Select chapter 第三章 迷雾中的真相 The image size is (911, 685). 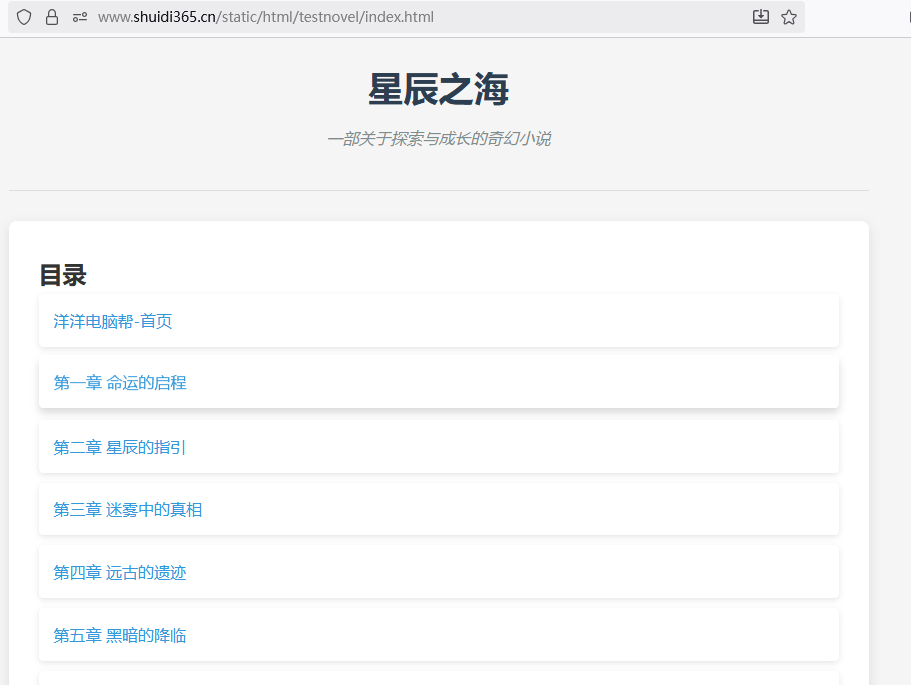[x=128, y=510]
